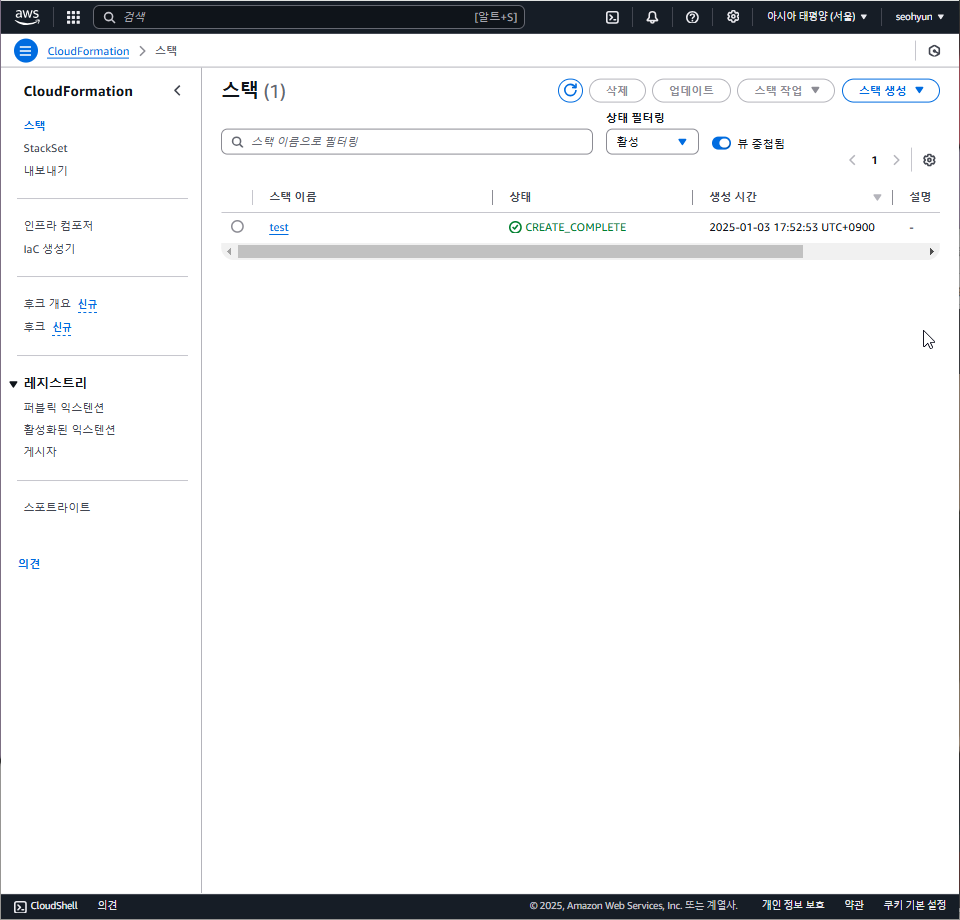Click the horizontal table scrollbar
960x920 pixels.
[520, 252]
